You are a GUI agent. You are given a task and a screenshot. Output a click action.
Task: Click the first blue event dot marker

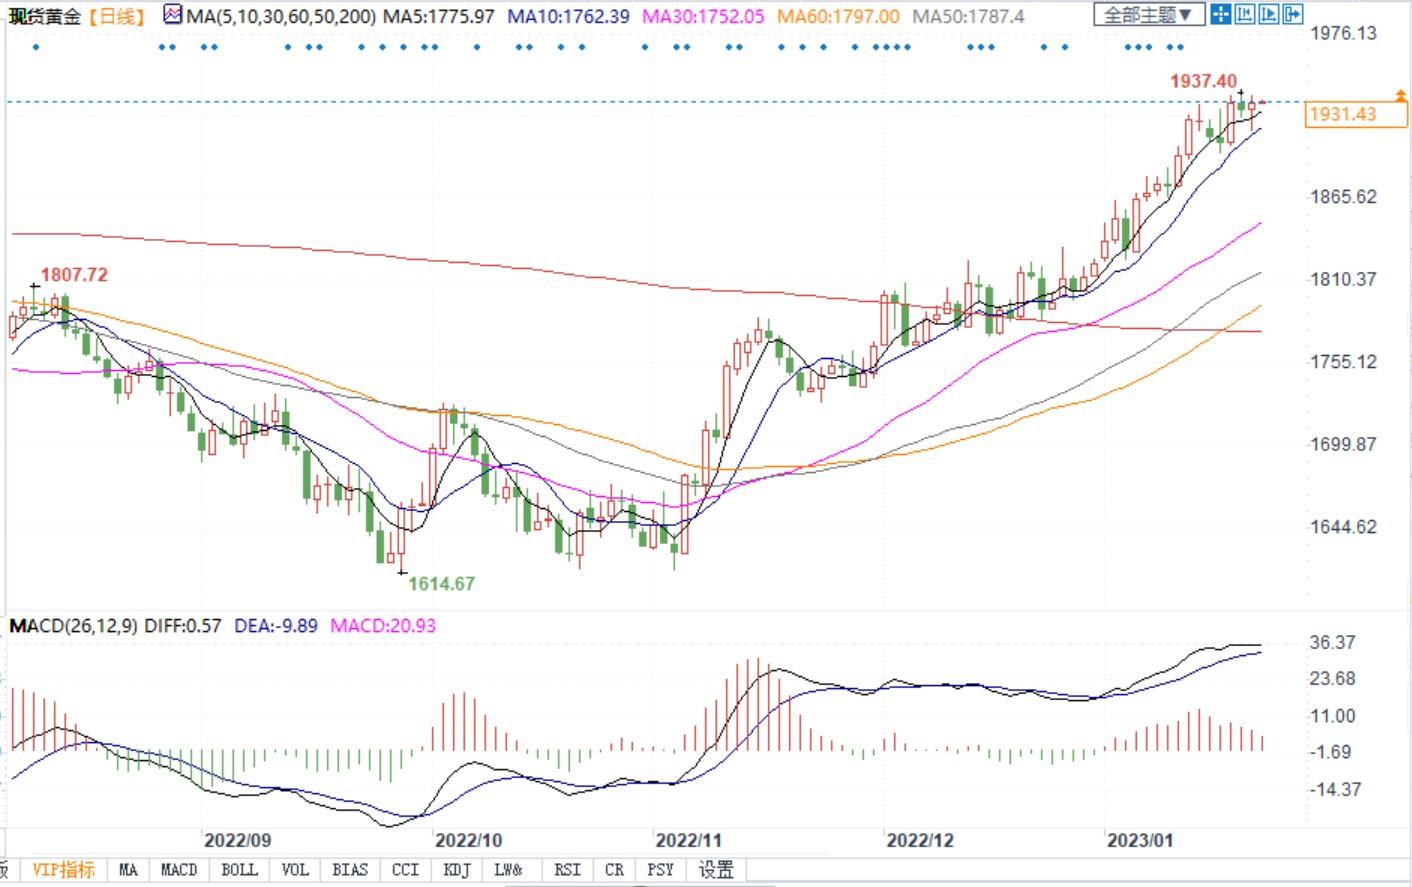click(36, 47)
